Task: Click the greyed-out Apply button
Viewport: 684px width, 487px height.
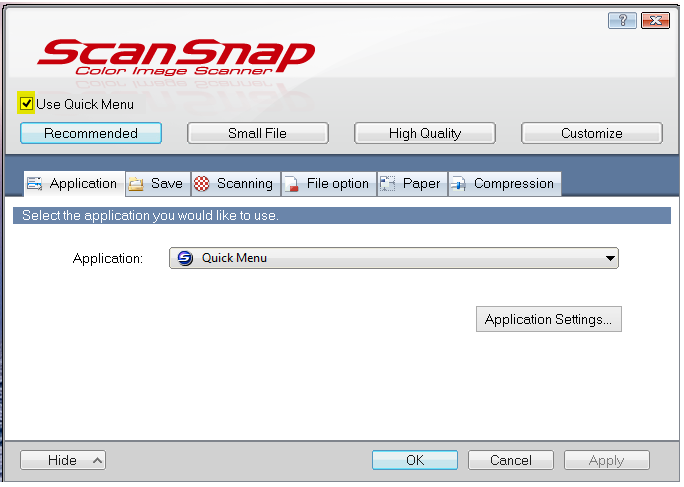Action: tap(606, 460)
